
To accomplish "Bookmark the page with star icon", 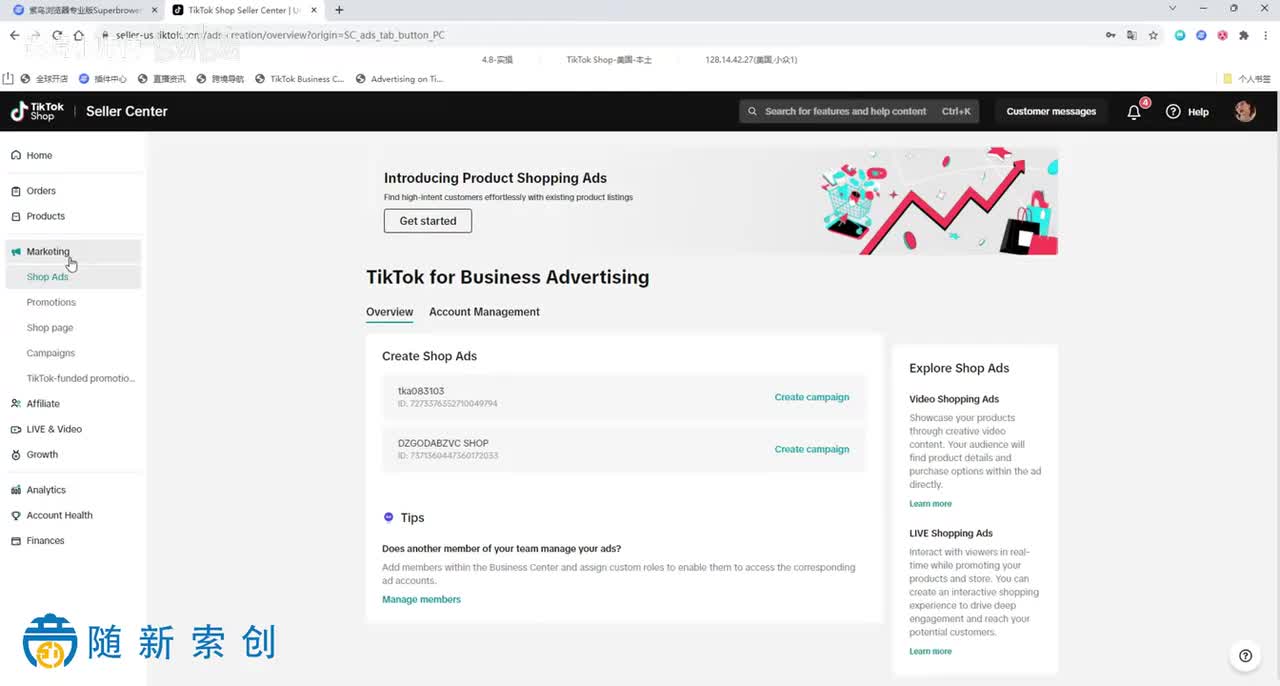I will (x=1153, y=35).
